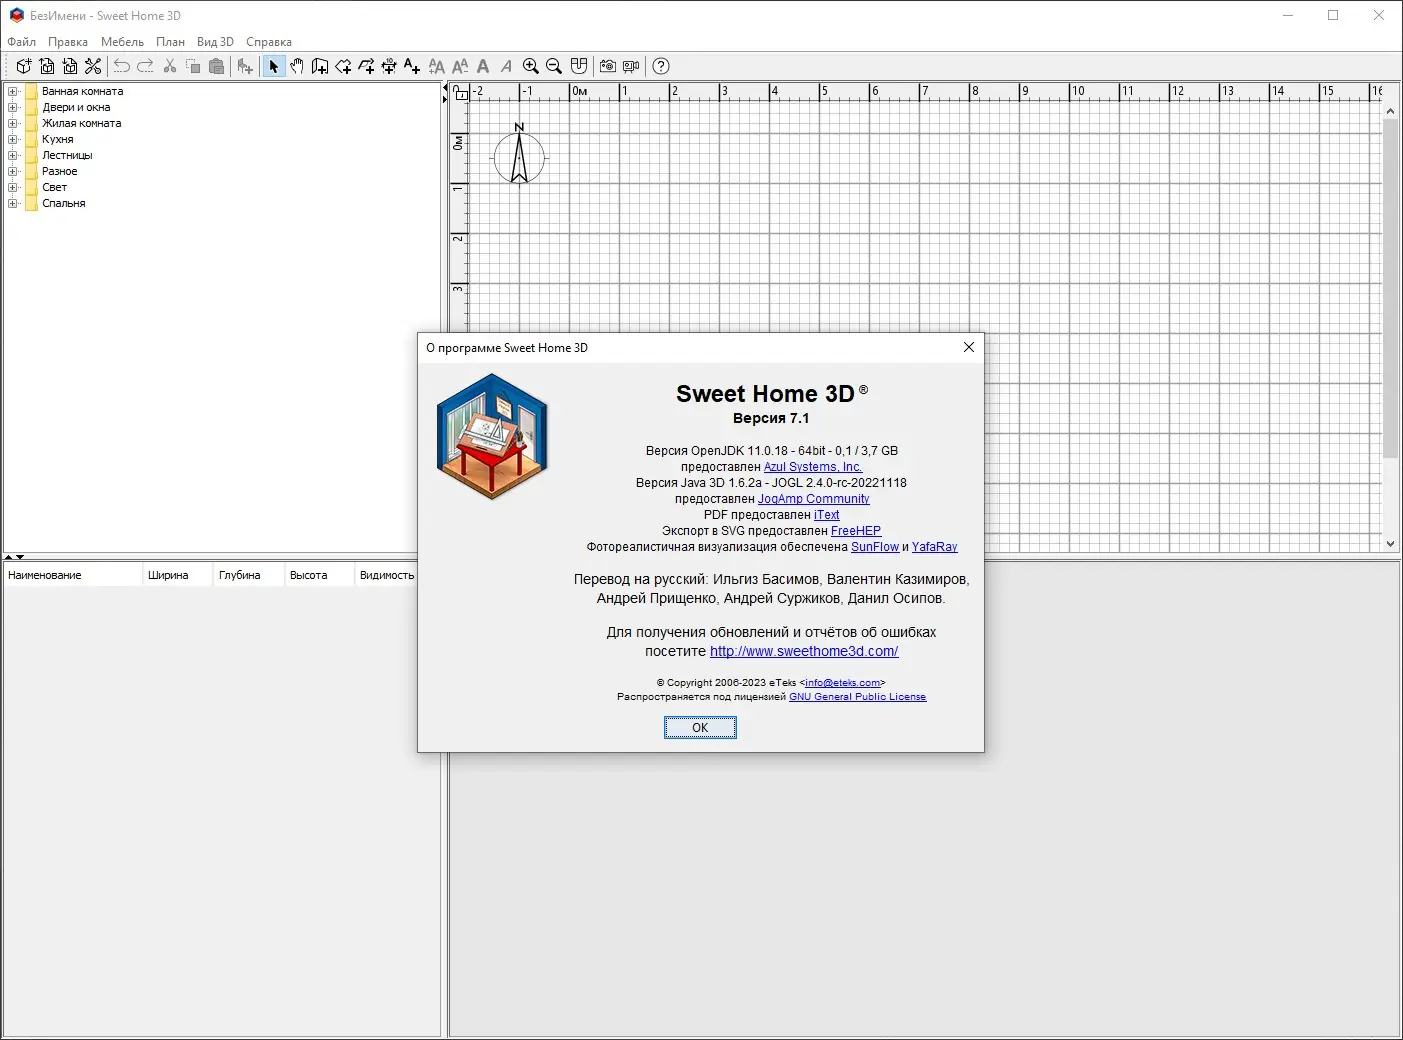This screenshot has height=1040, width=1403.
Task: Select the Спальня folder label
Action: [x=63, y=203]
